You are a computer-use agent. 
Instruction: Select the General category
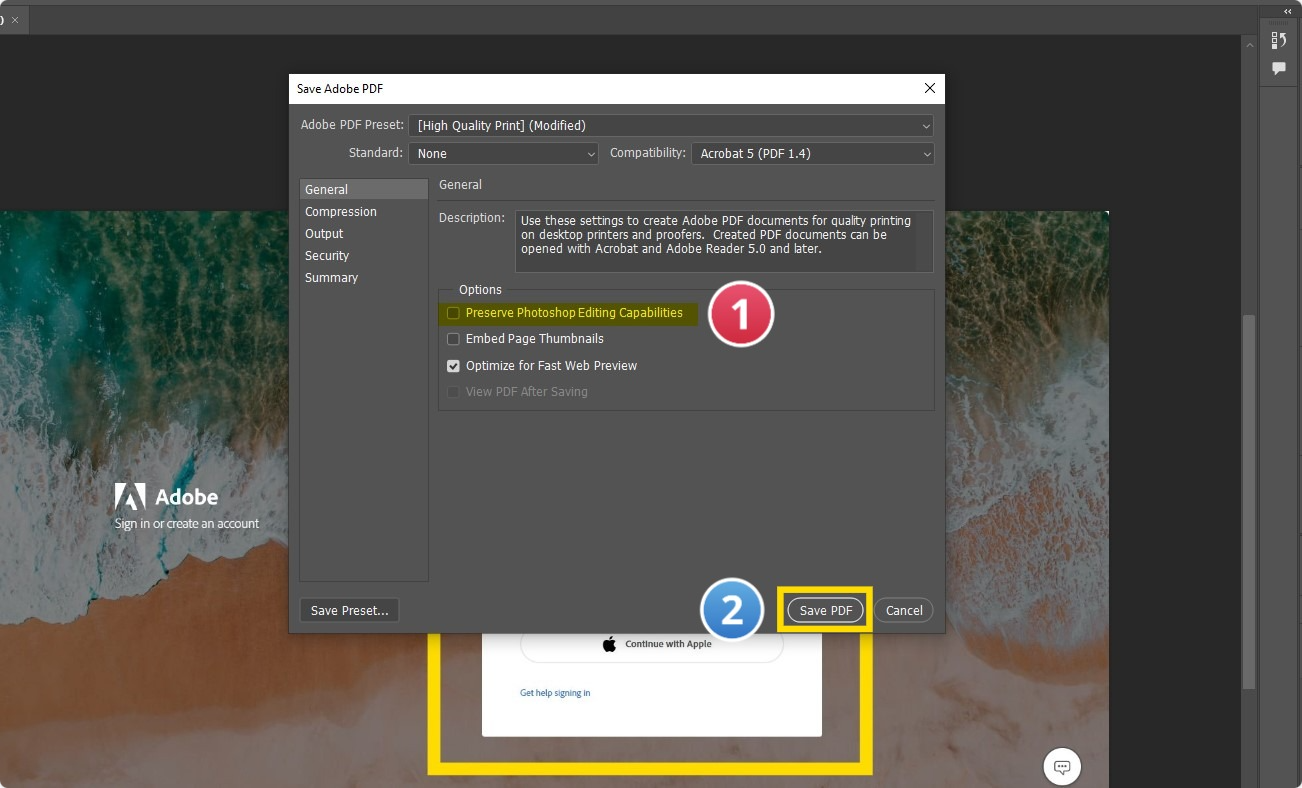click(x=364, y=190)
